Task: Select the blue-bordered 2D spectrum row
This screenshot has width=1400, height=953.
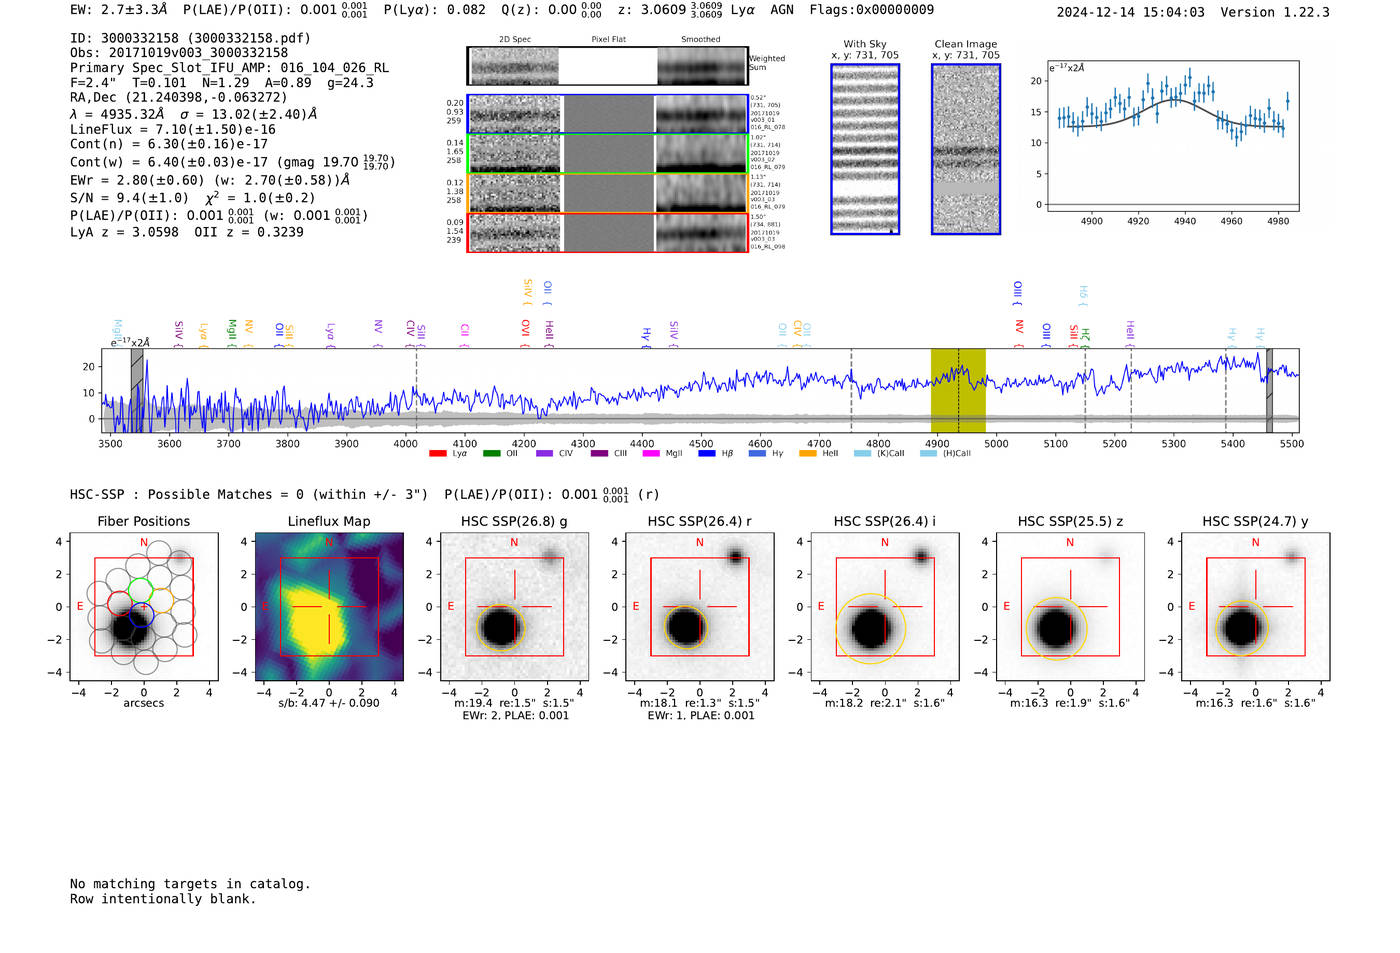Action: click(x=608, y=115)
